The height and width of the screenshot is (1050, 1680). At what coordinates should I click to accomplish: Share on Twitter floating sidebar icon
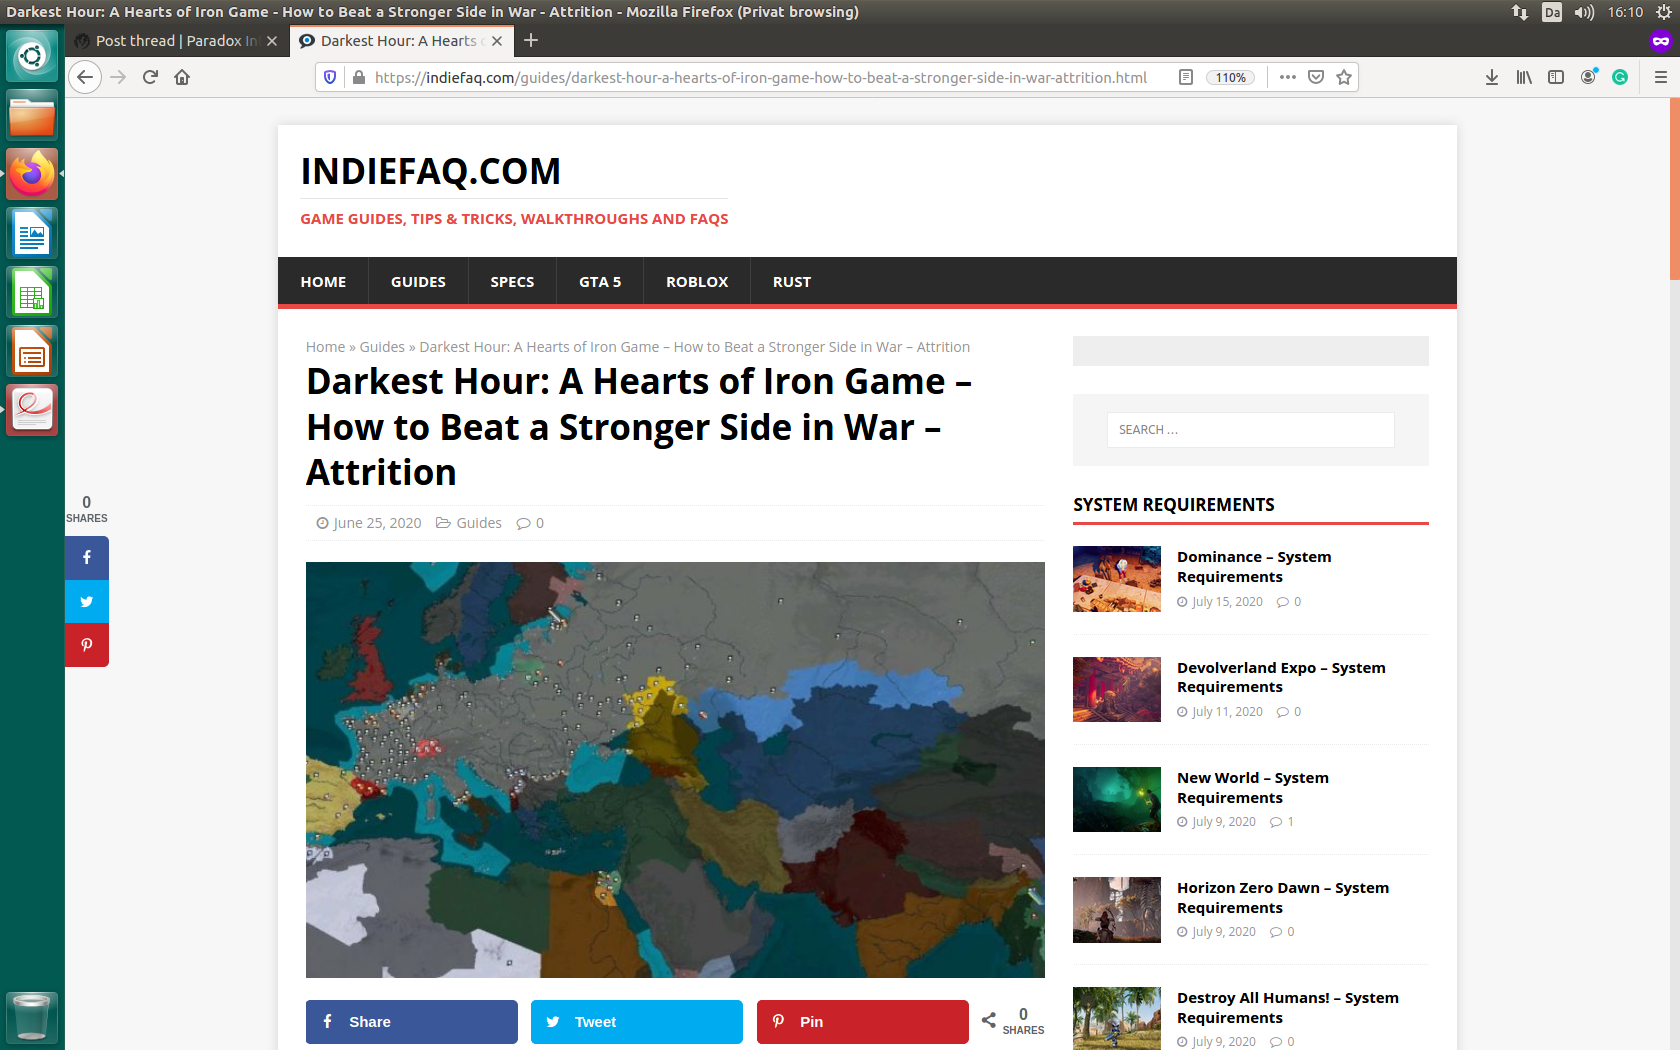[x=87, y=602]
